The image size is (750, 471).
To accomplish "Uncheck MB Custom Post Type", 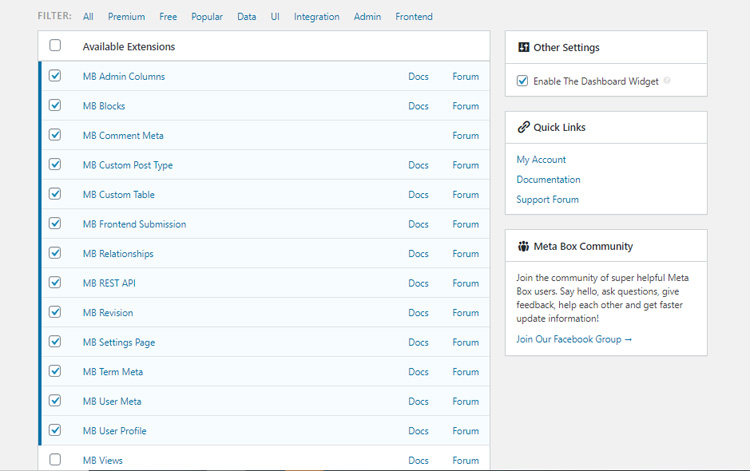I will [55, 165].
